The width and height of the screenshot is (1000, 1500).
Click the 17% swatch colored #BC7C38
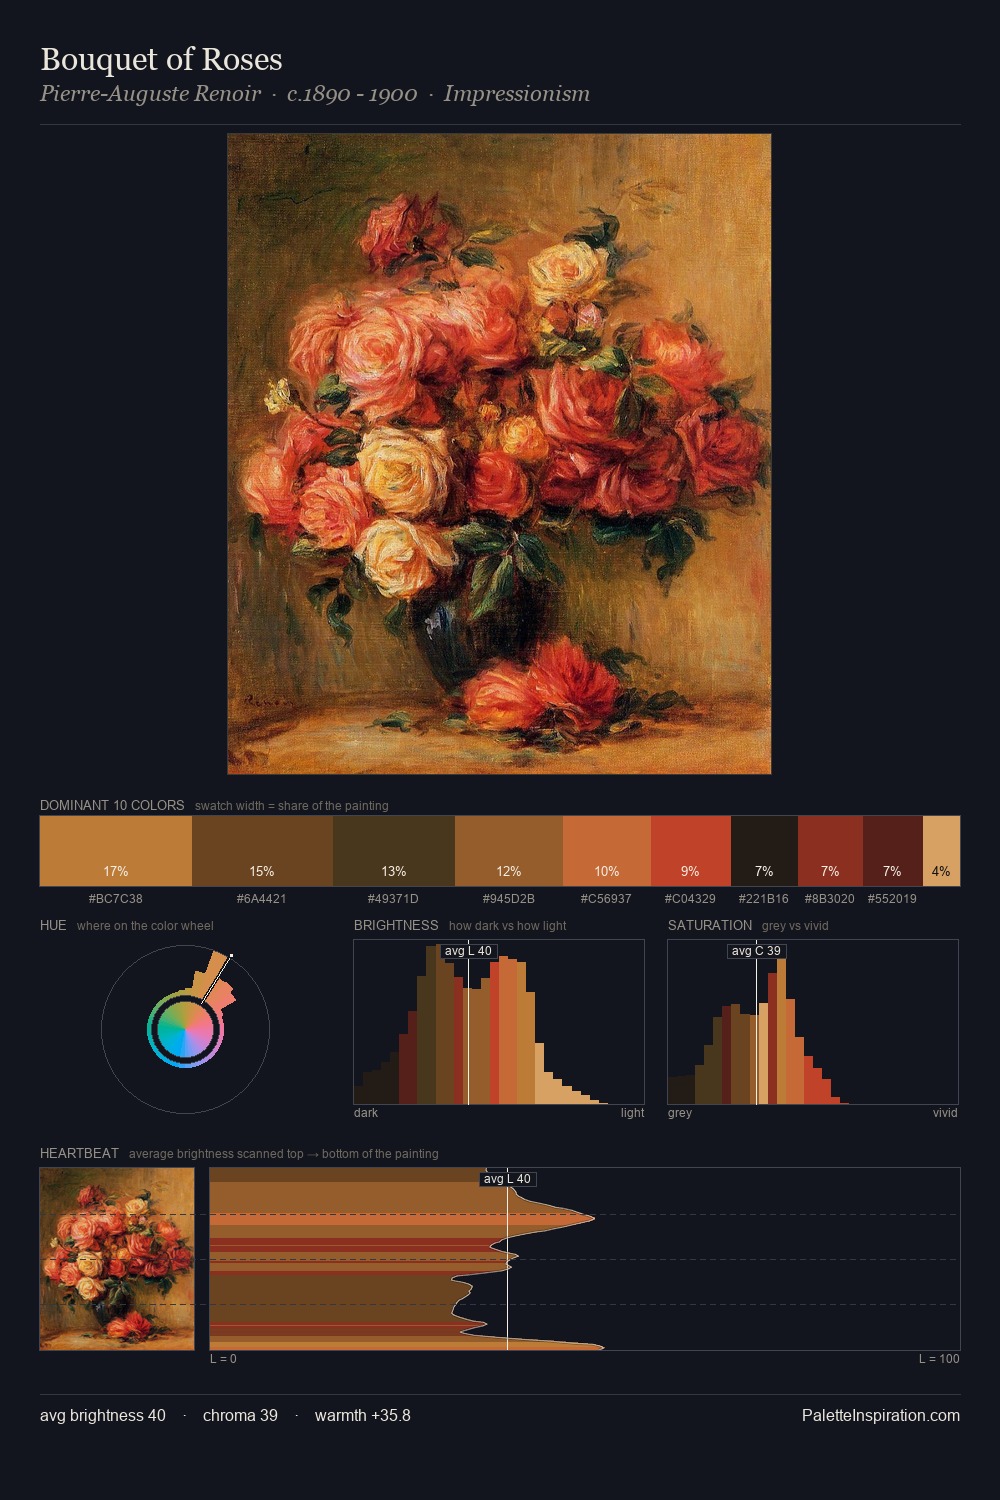116,851
